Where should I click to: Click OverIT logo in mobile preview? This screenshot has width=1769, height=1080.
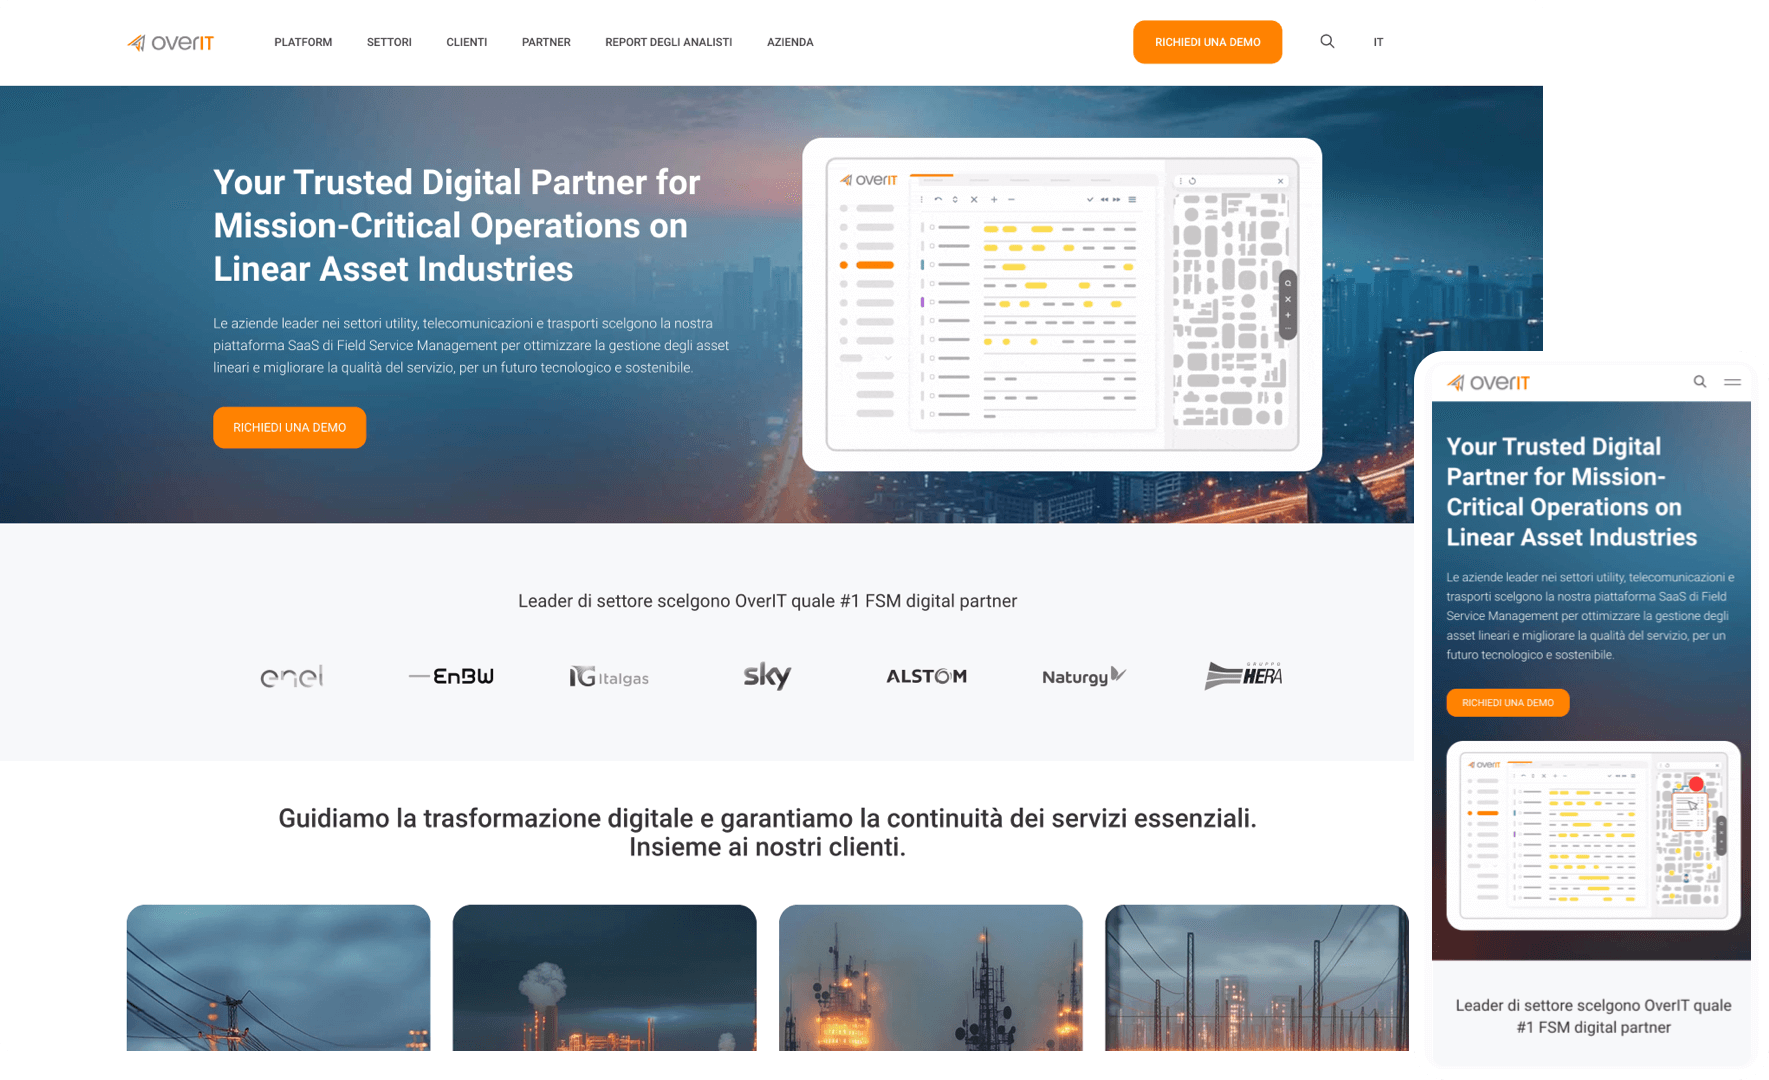1488,382
